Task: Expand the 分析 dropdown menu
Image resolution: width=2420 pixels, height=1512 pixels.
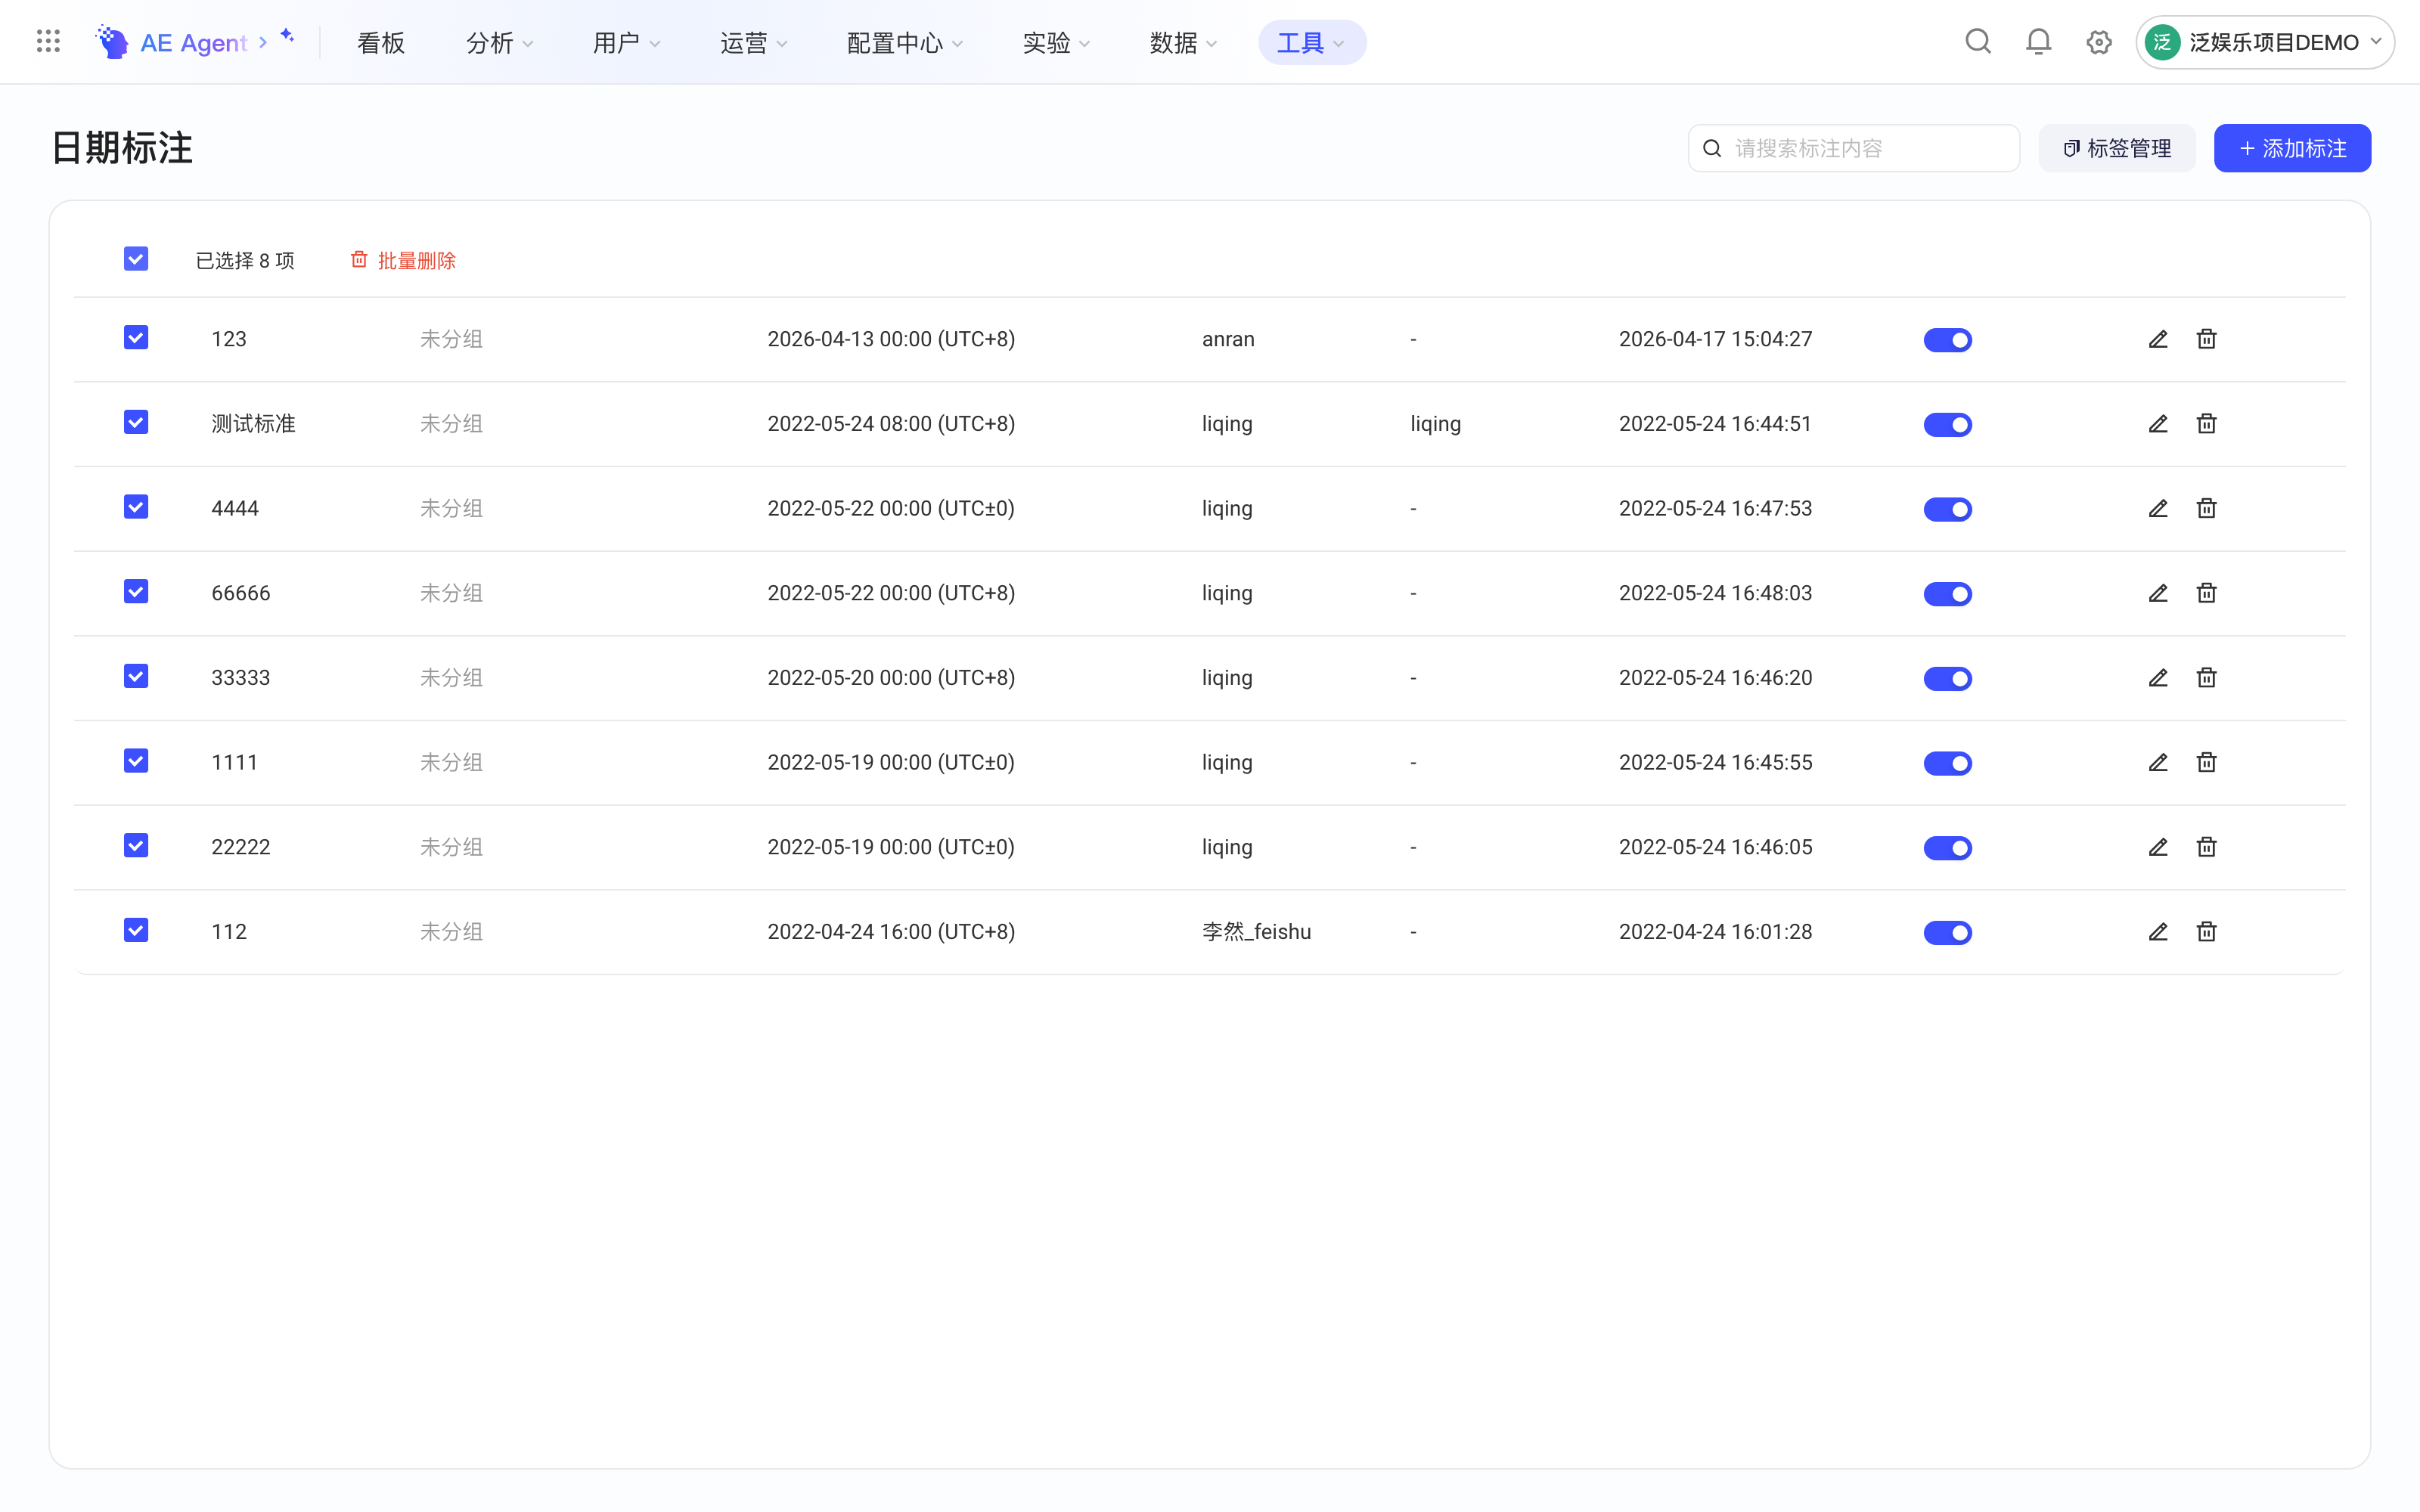Action: 499,43
